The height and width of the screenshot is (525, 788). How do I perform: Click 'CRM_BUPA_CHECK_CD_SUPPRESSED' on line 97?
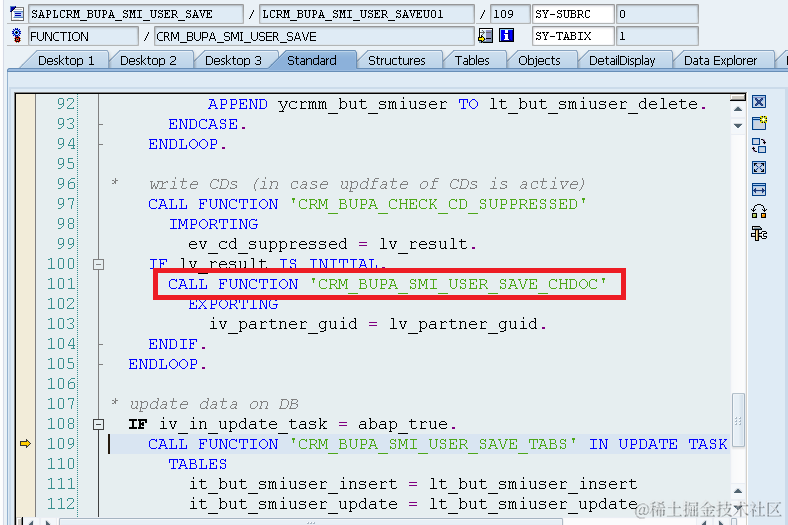(x=438, y=204)
